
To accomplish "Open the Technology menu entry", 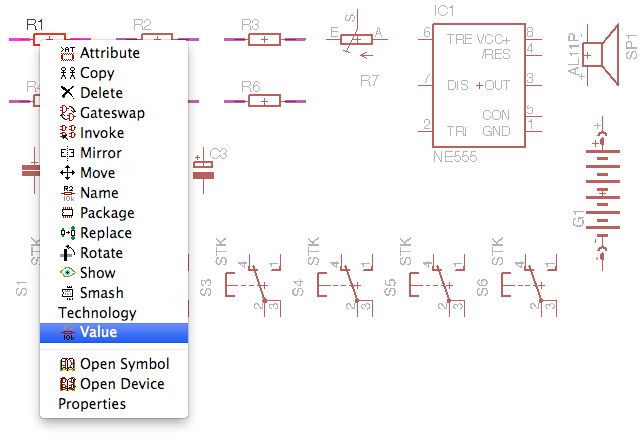I will point(97,313).
